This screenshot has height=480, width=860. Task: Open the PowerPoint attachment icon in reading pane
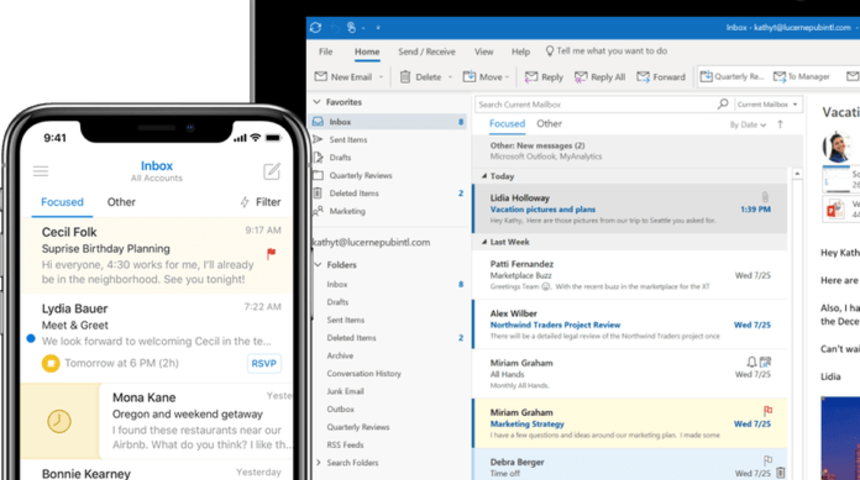pos(835,210)
